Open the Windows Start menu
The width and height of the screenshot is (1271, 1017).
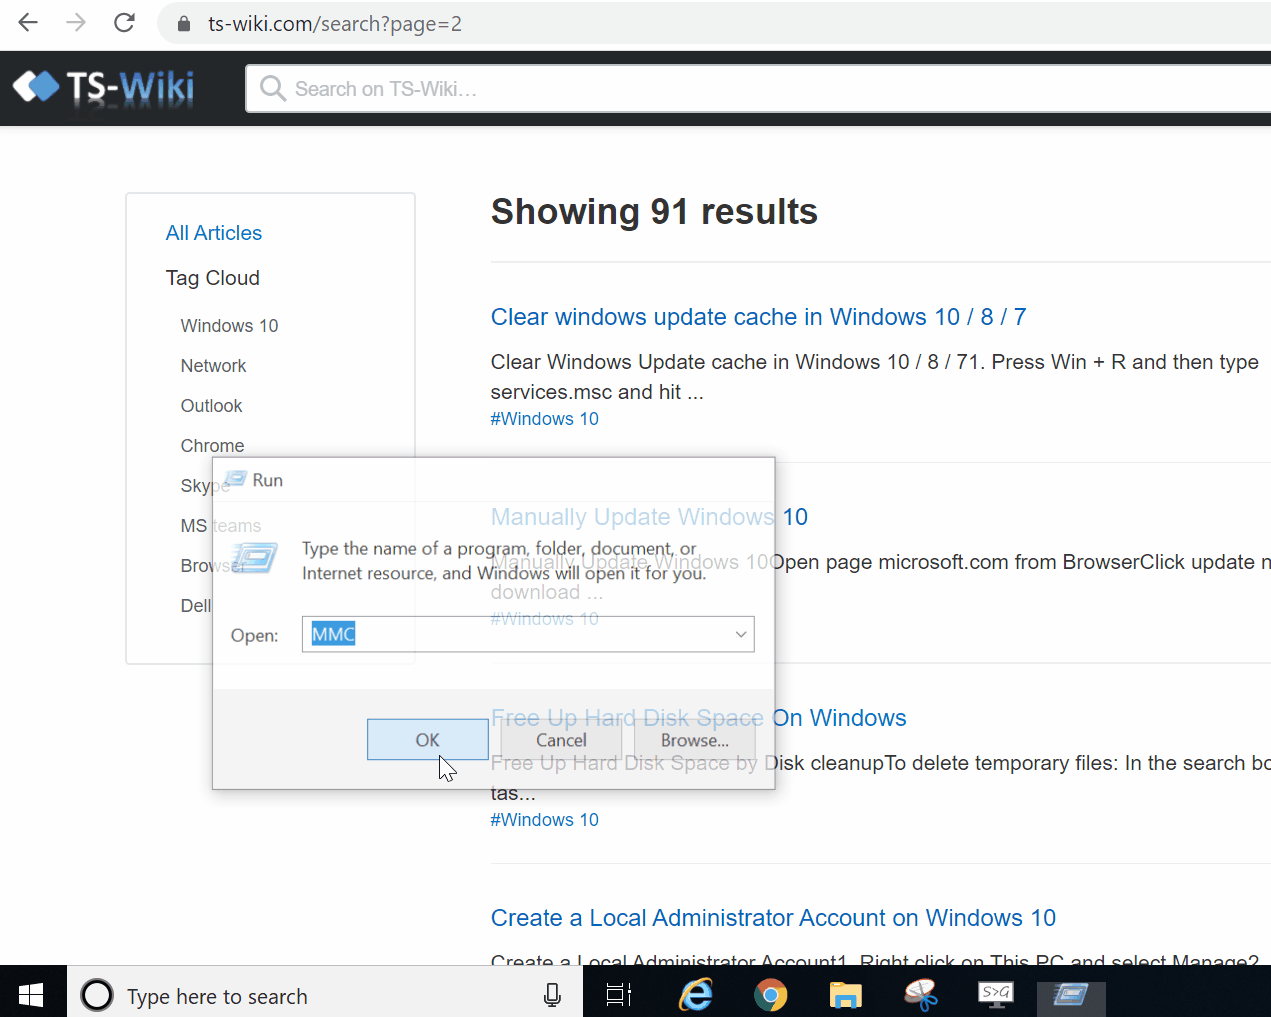pos(32,995)
